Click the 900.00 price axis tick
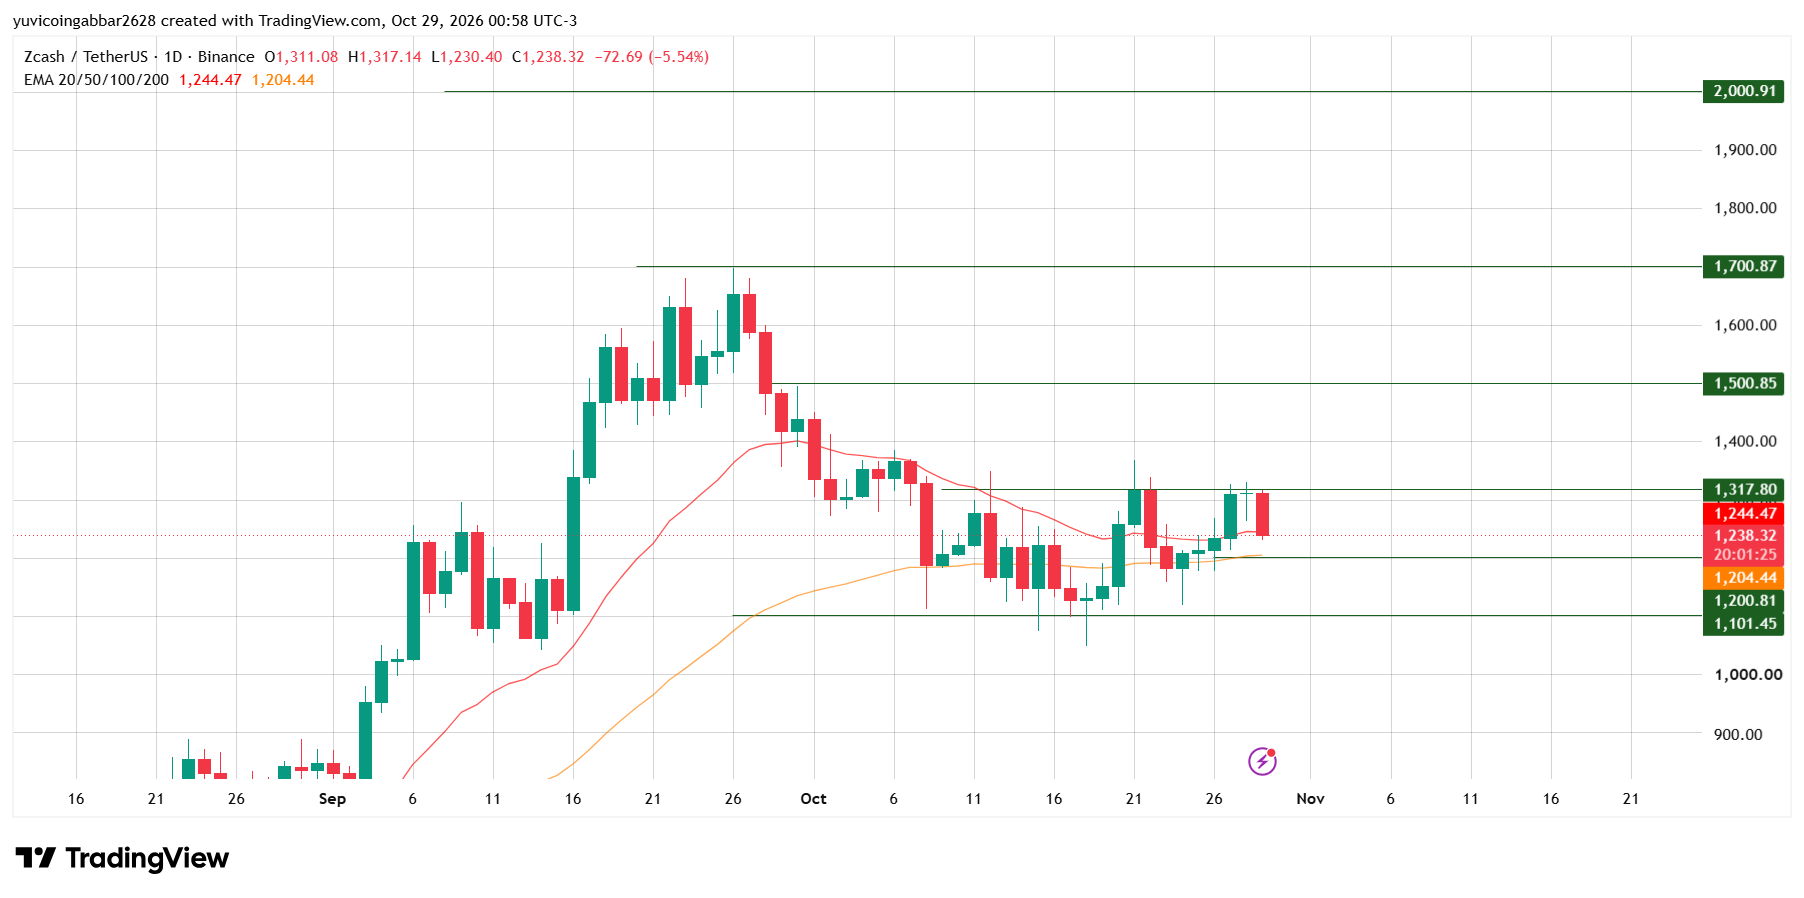This screenshot has height=898, width=1804. (1738, 734)
